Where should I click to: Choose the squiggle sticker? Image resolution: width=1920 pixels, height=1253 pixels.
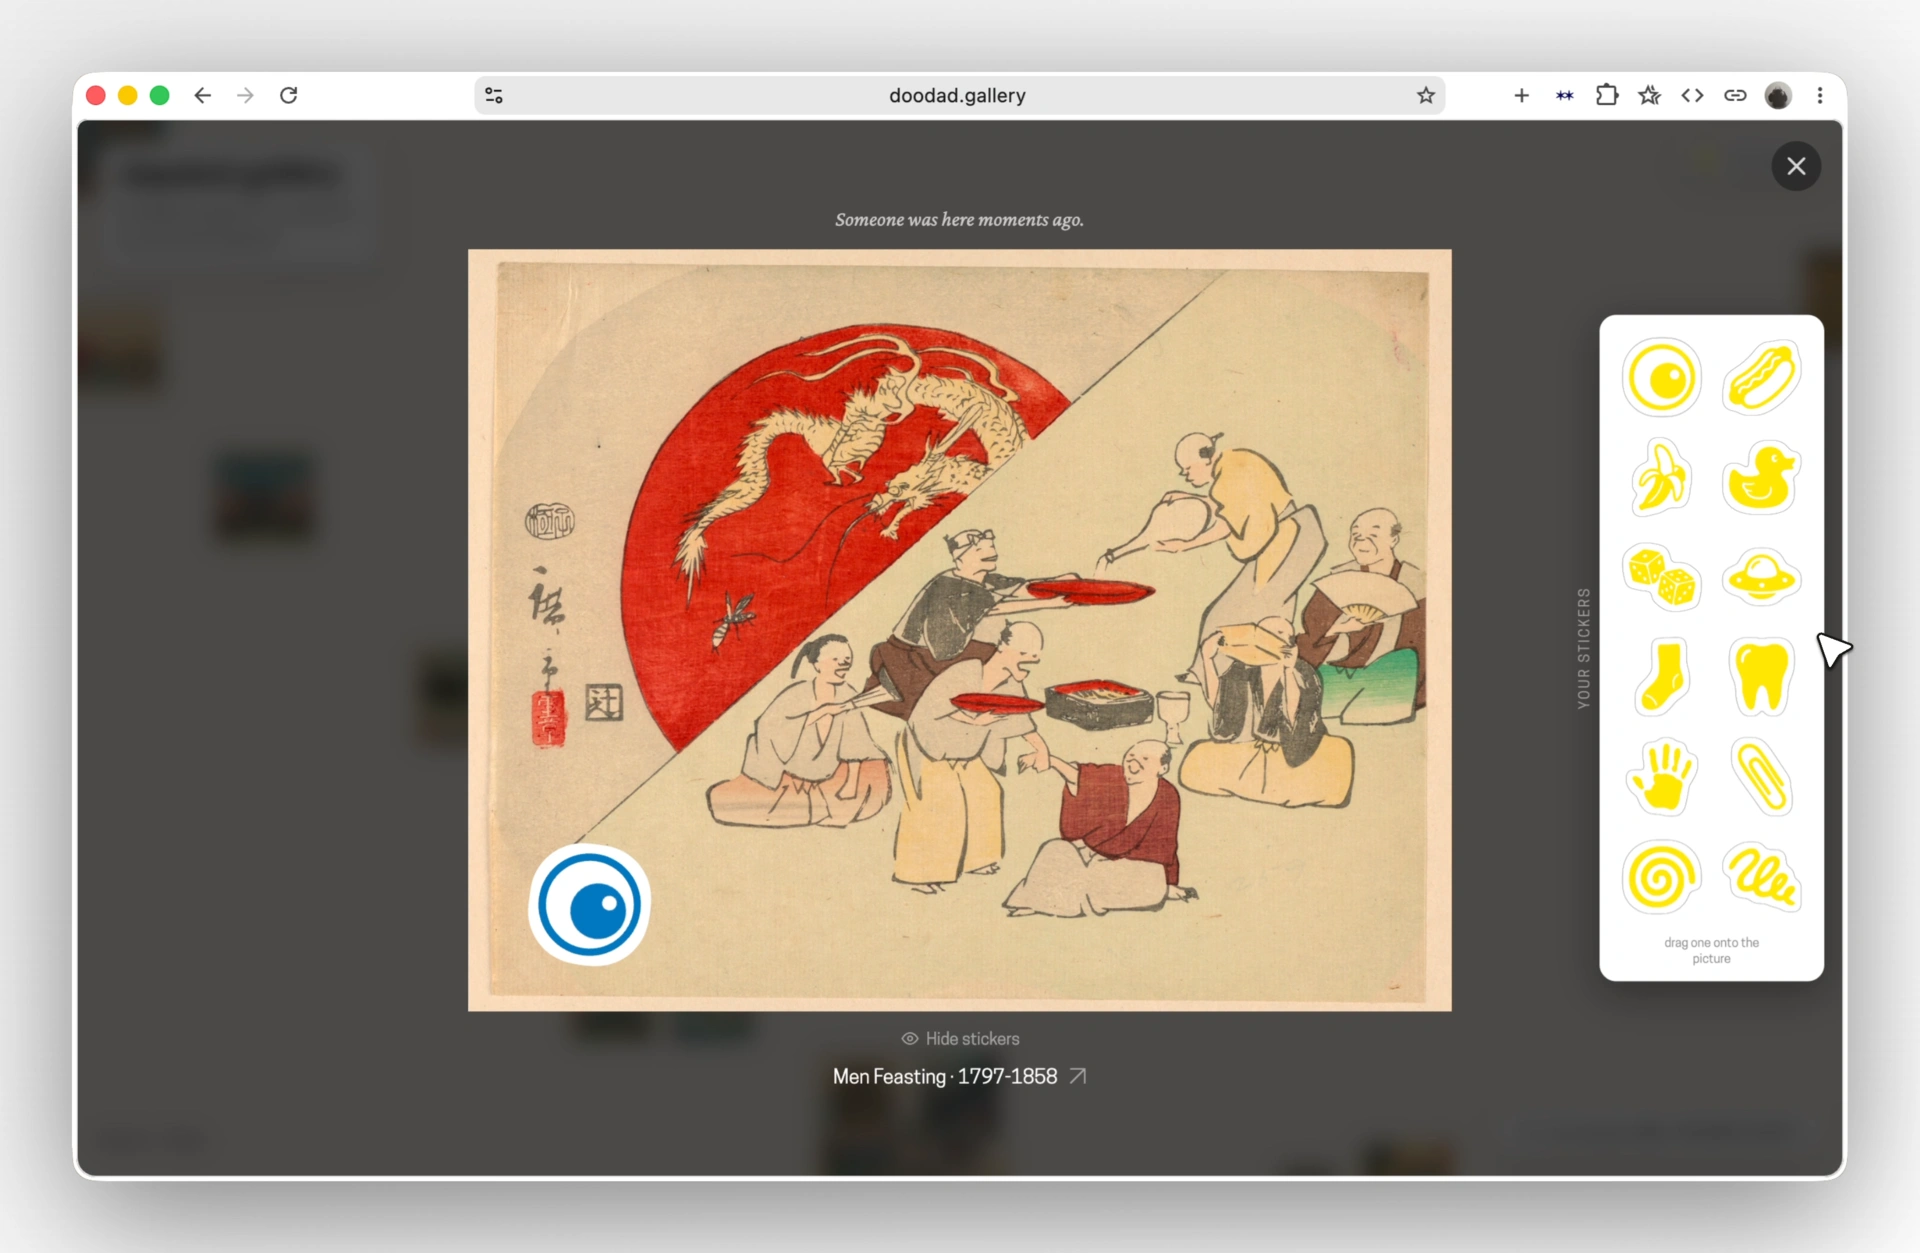(x=1761, y=877)
